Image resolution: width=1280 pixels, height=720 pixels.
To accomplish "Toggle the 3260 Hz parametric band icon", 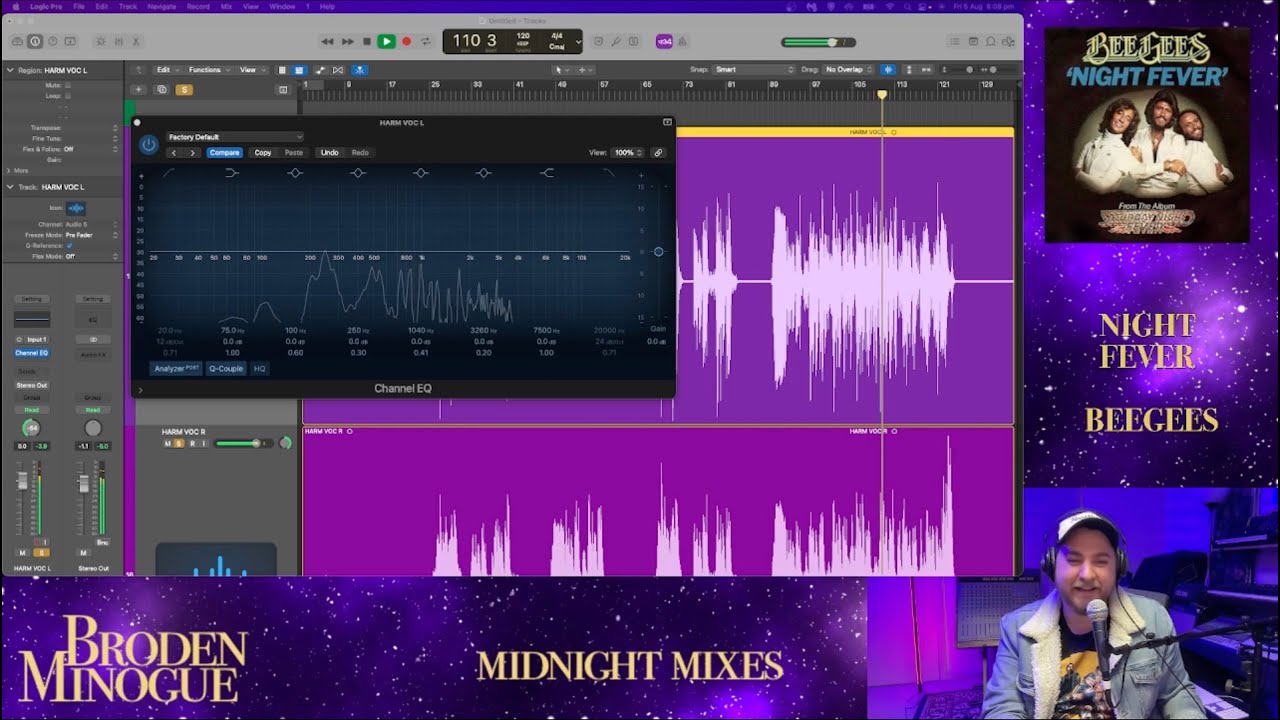I will pos(484,173).
